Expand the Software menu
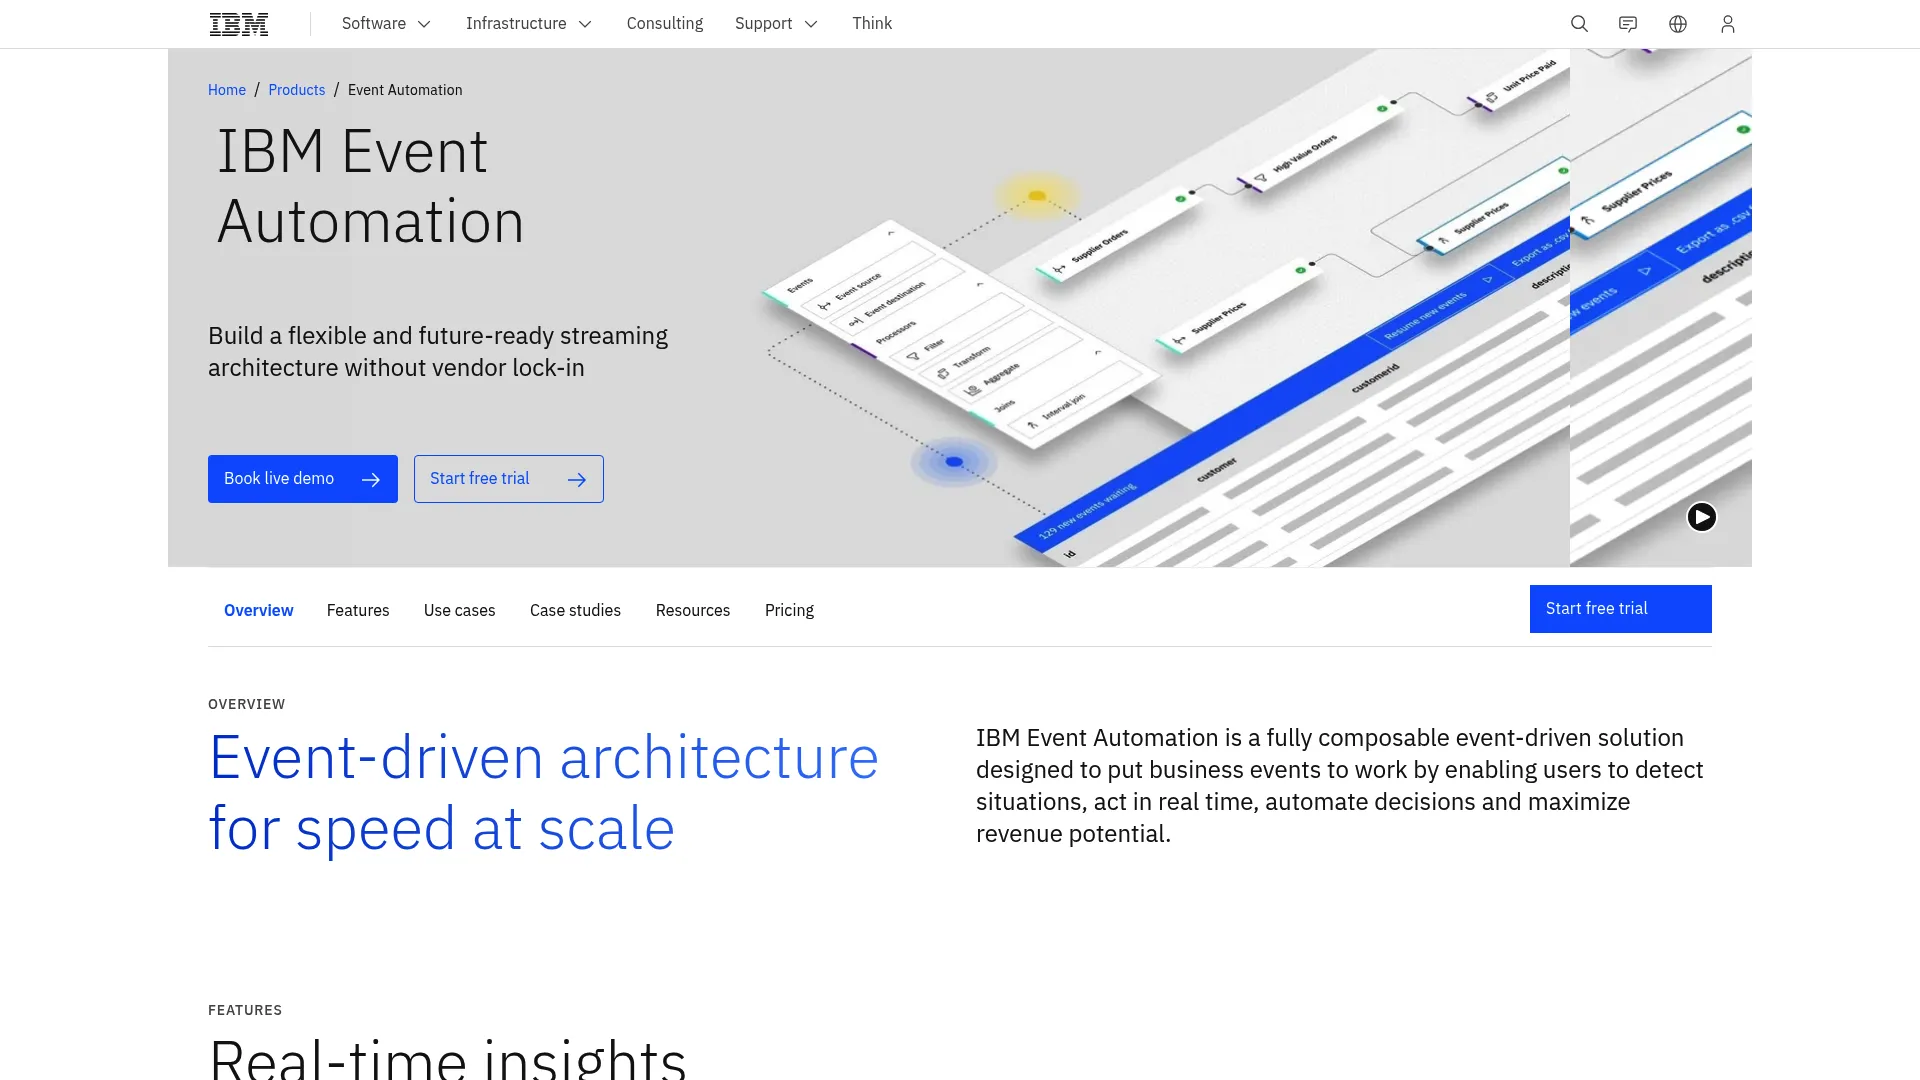The width and height of the screenshot is (1920, 1080). (x=386, y=24)
